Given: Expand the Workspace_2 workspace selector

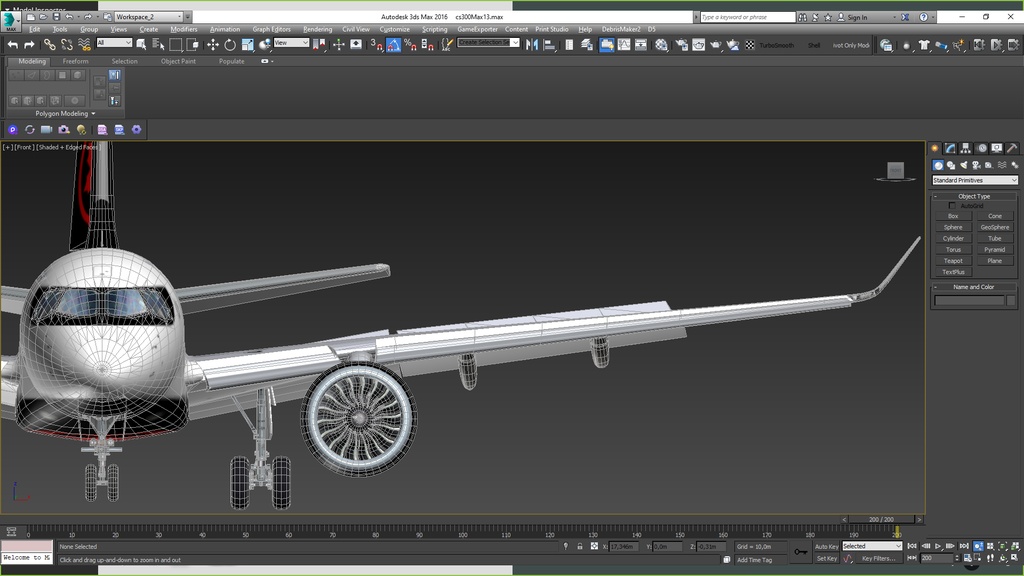Looking at the screenshot, I should [149, 17].
